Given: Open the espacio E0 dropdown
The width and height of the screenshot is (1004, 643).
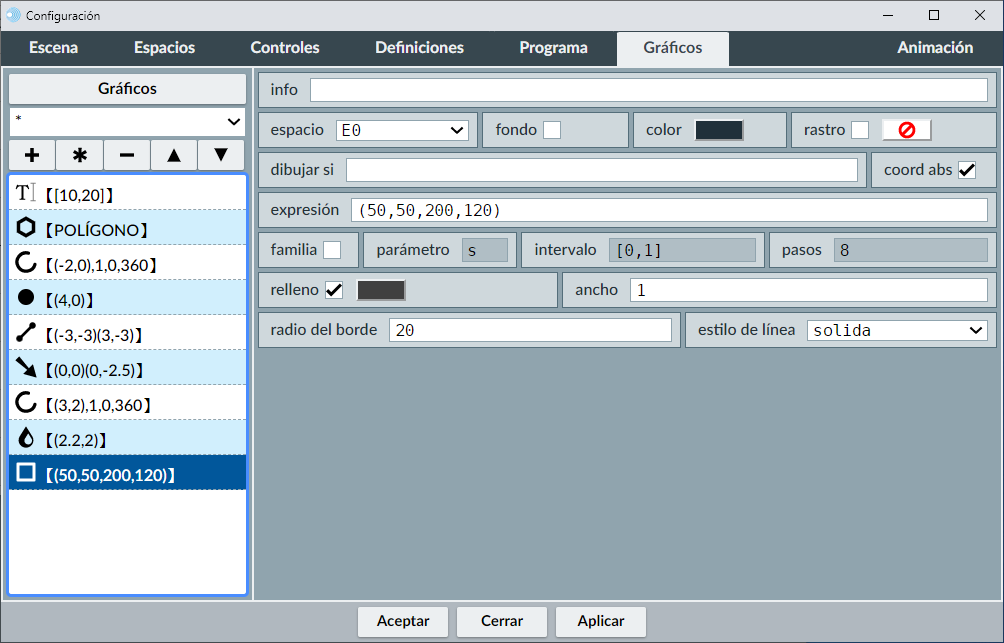Looking at the screenshot, I should 402,130.
